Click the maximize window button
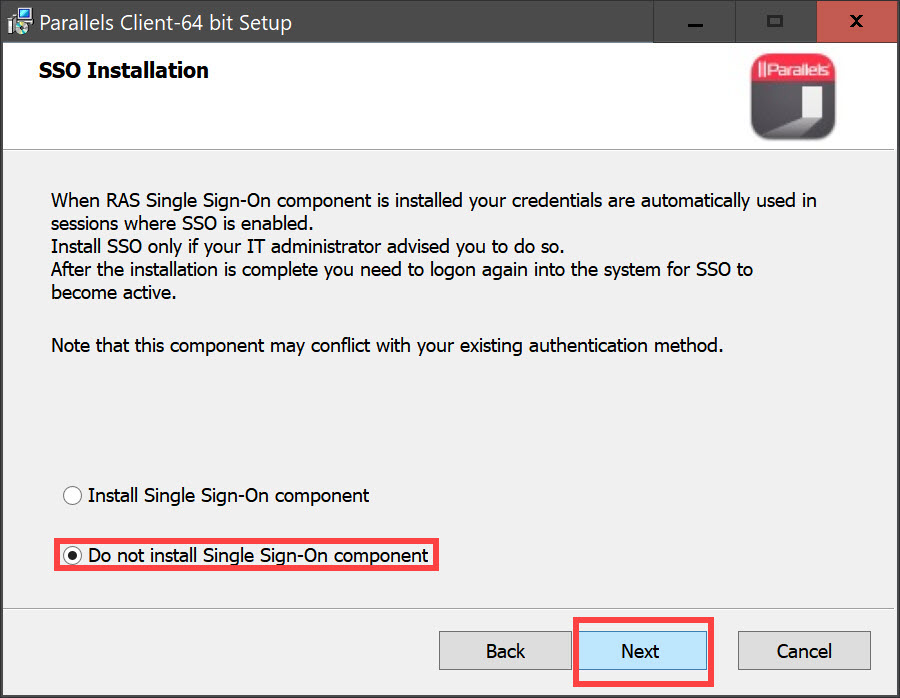900x698 pixels. point(774,21)
